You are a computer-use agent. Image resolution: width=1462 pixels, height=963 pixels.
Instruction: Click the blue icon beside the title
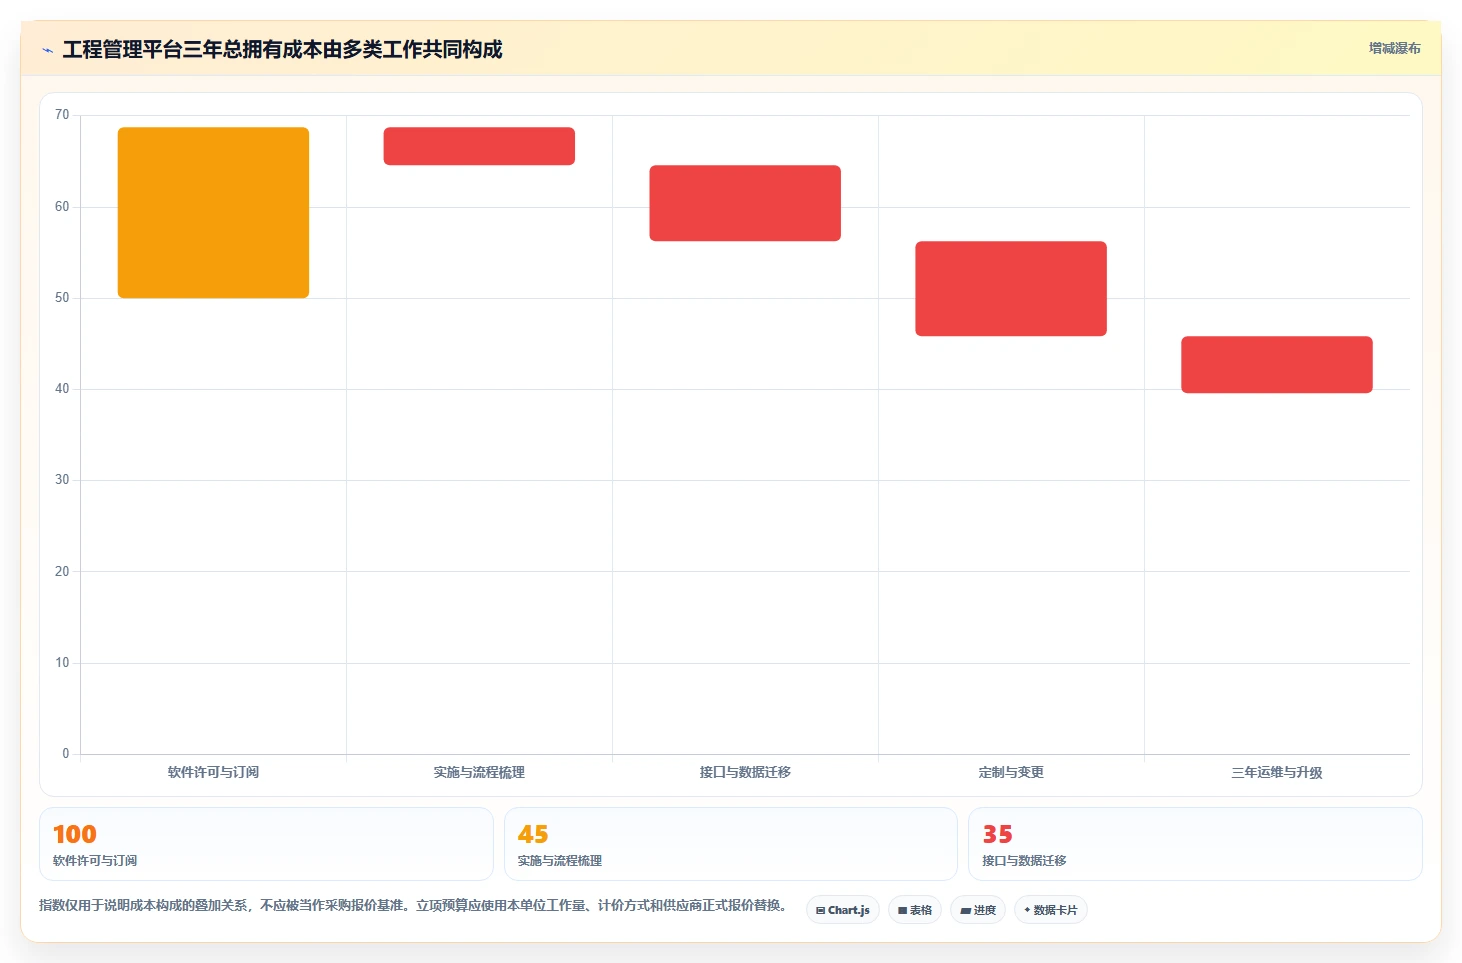47,50
